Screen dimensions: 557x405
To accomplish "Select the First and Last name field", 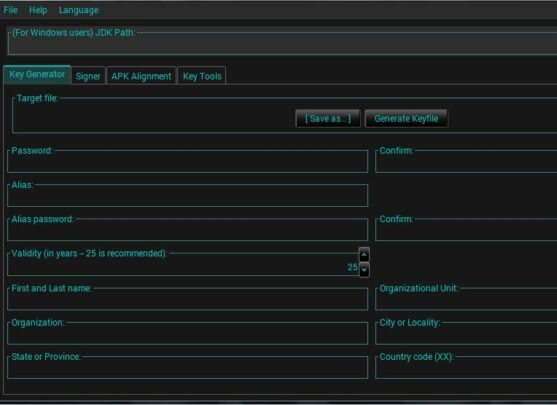I will click(x=188, y=301).
